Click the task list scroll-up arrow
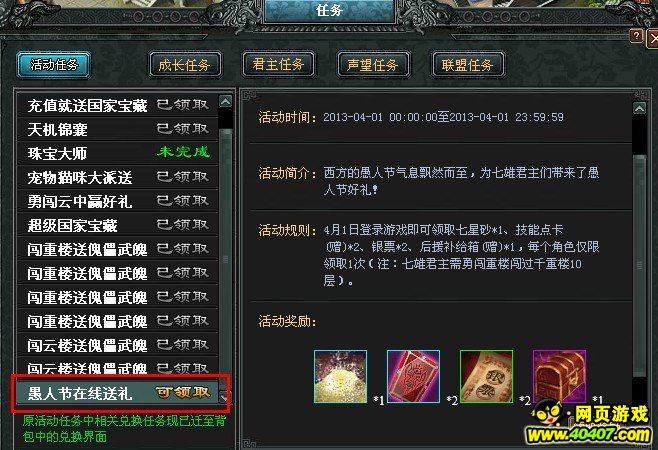Image resolution: width=658 pixels, height=450 pixels. tap(225, 102)
